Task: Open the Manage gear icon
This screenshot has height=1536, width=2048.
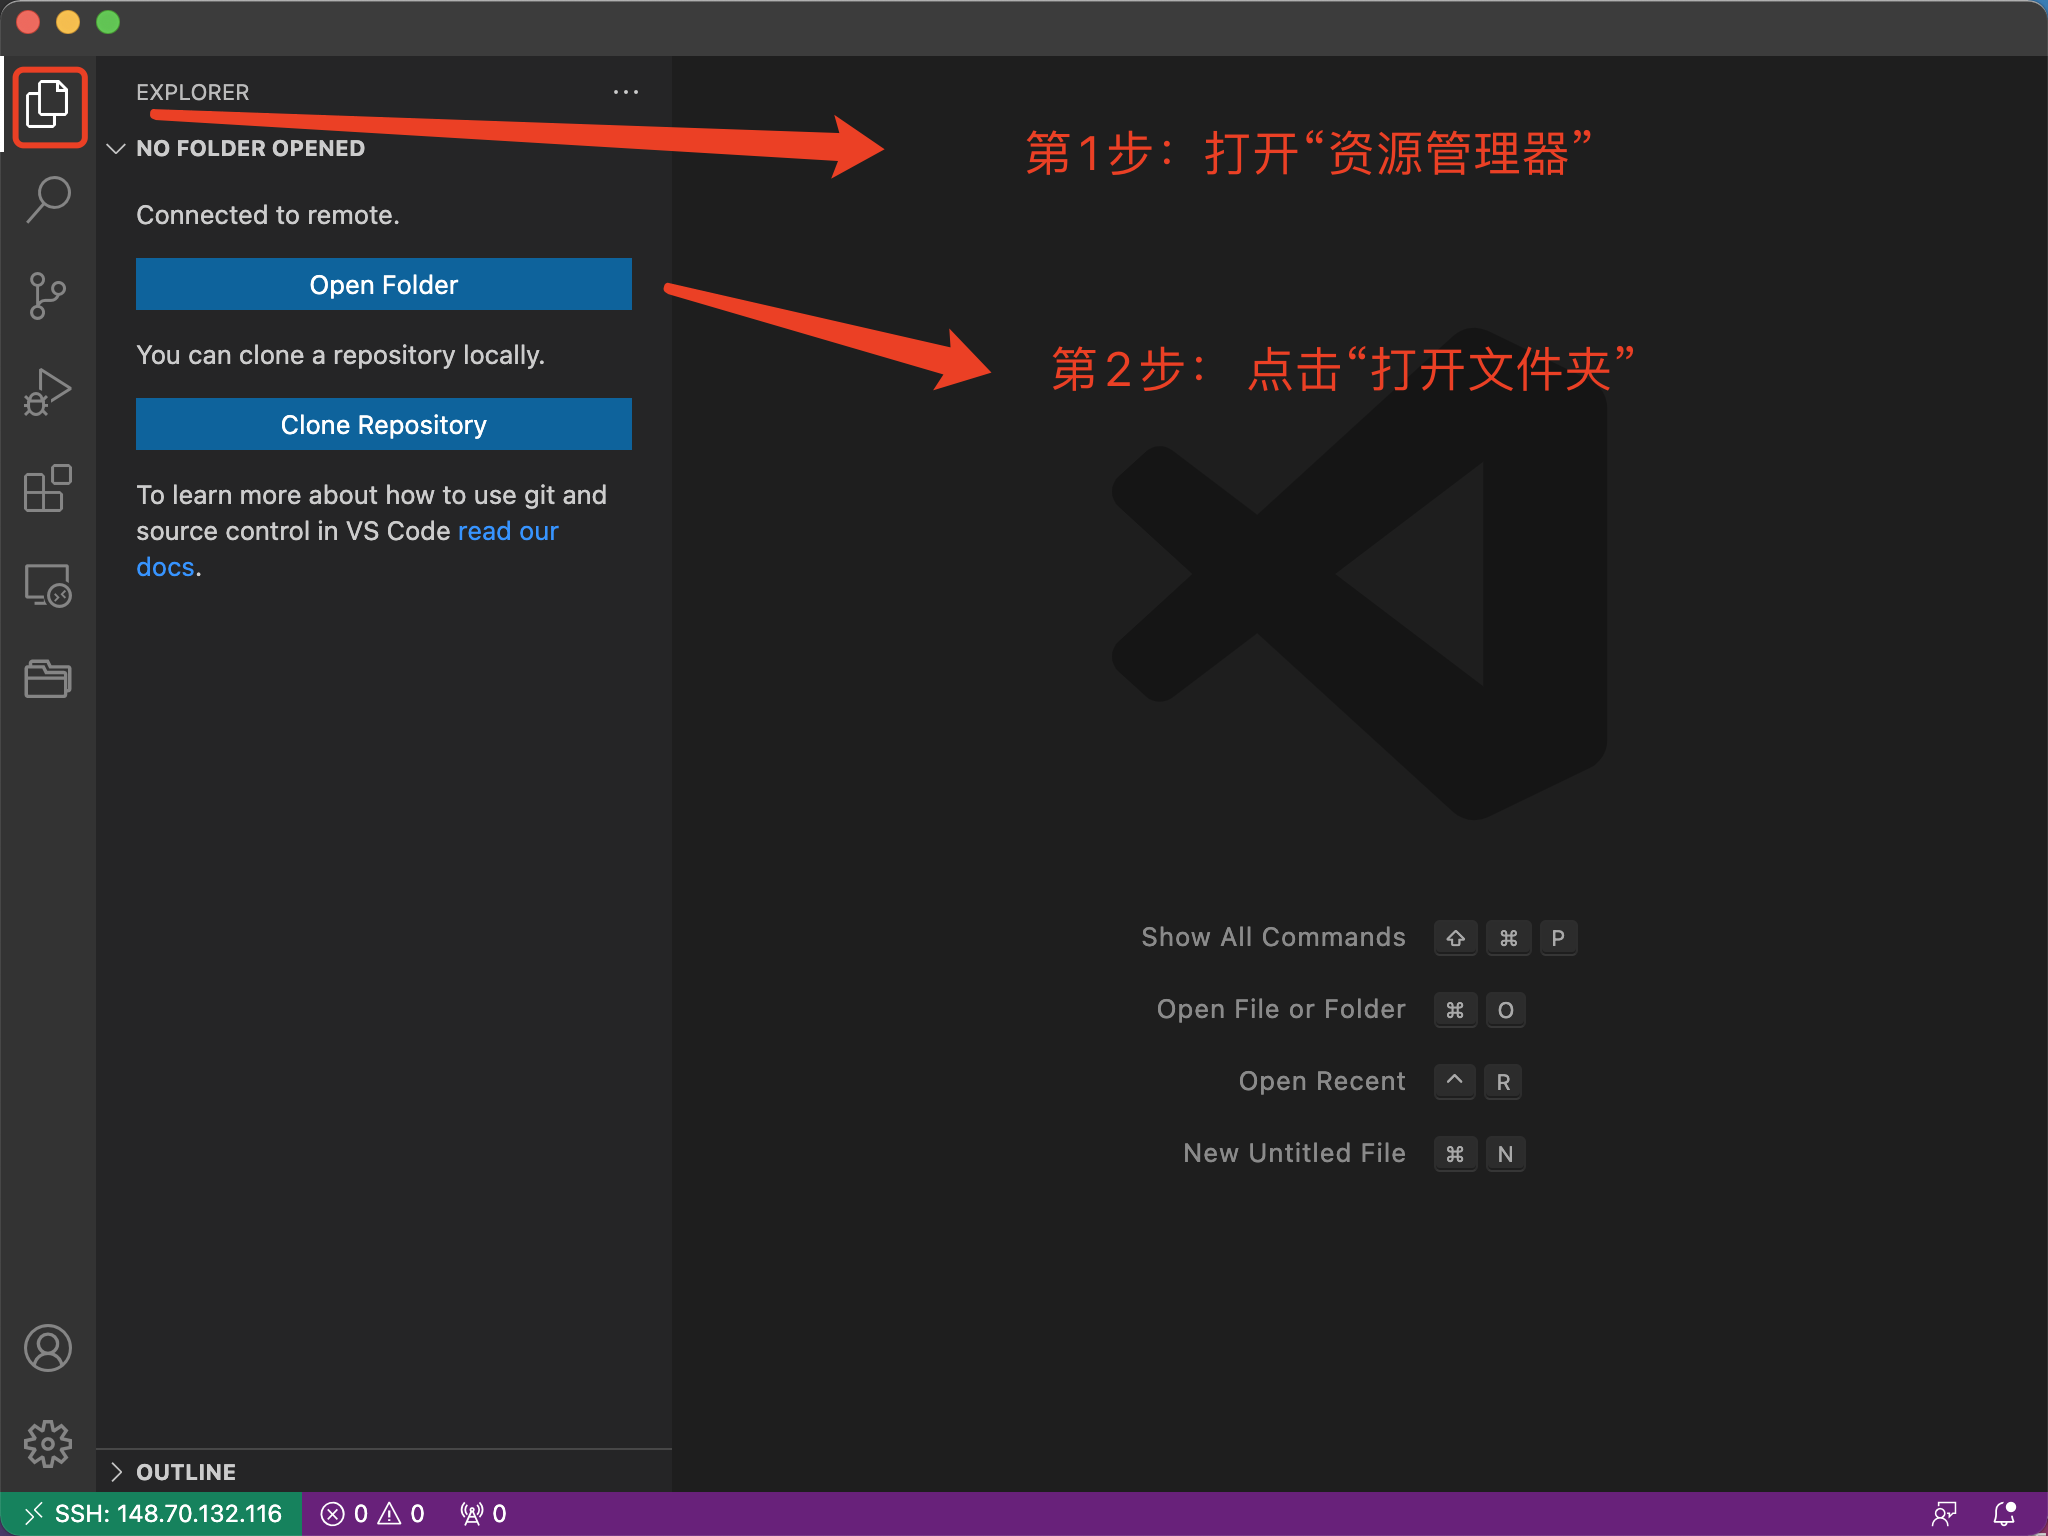Action: [x=48, y=1444]
